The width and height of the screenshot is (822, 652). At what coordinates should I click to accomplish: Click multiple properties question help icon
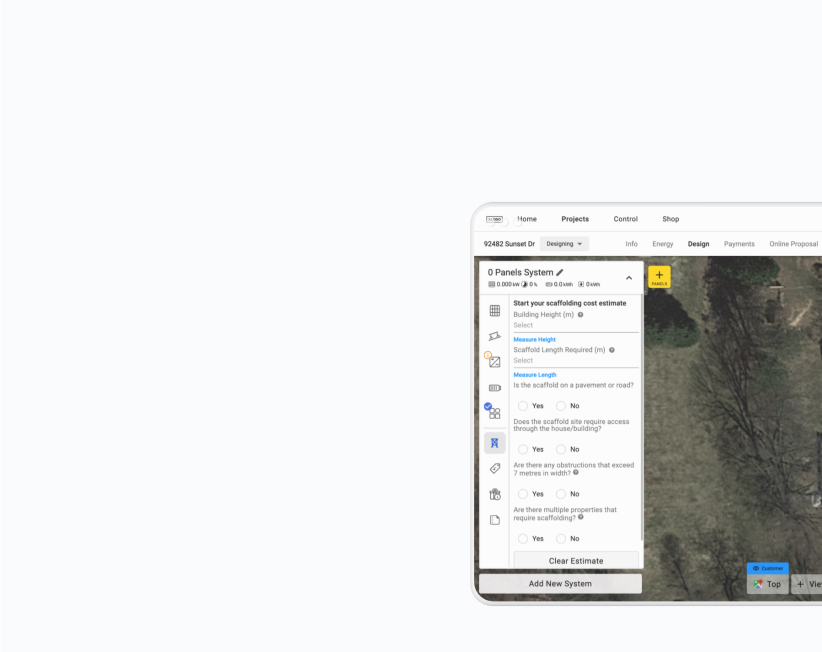tap(580, 517)
